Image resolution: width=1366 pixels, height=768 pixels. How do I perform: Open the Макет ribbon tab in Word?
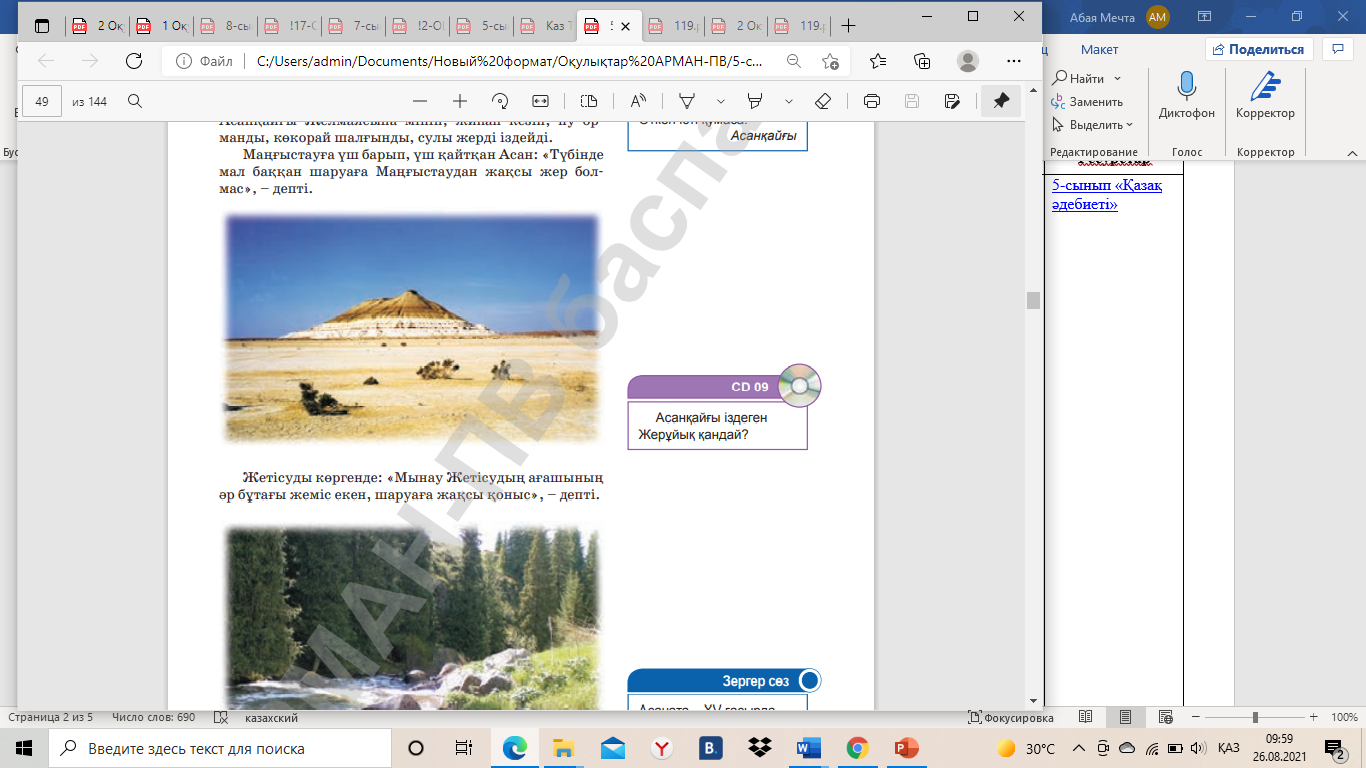1099,49
